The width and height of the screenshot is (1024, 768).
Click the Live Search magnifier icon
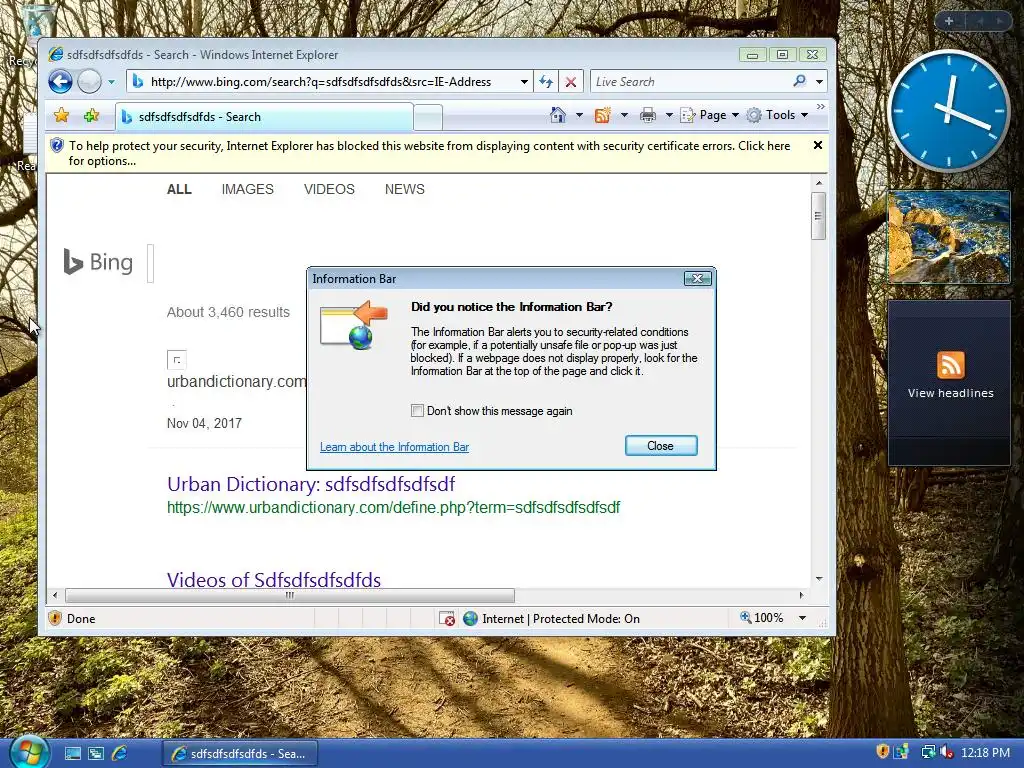coord(799,81)
